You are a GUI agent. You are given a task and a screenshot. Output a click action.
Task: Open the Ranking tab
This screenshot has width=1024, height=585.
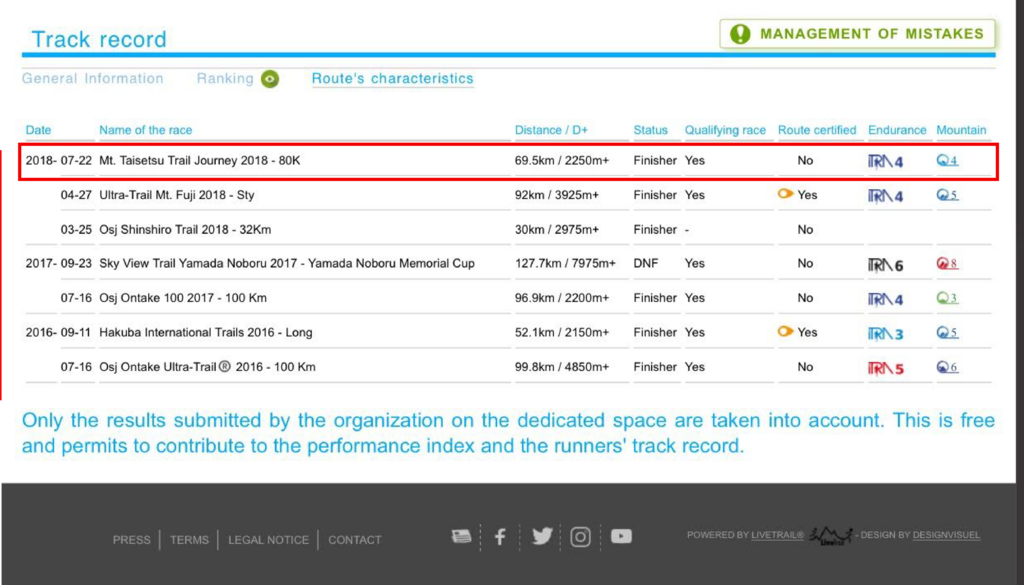(225, 78)
